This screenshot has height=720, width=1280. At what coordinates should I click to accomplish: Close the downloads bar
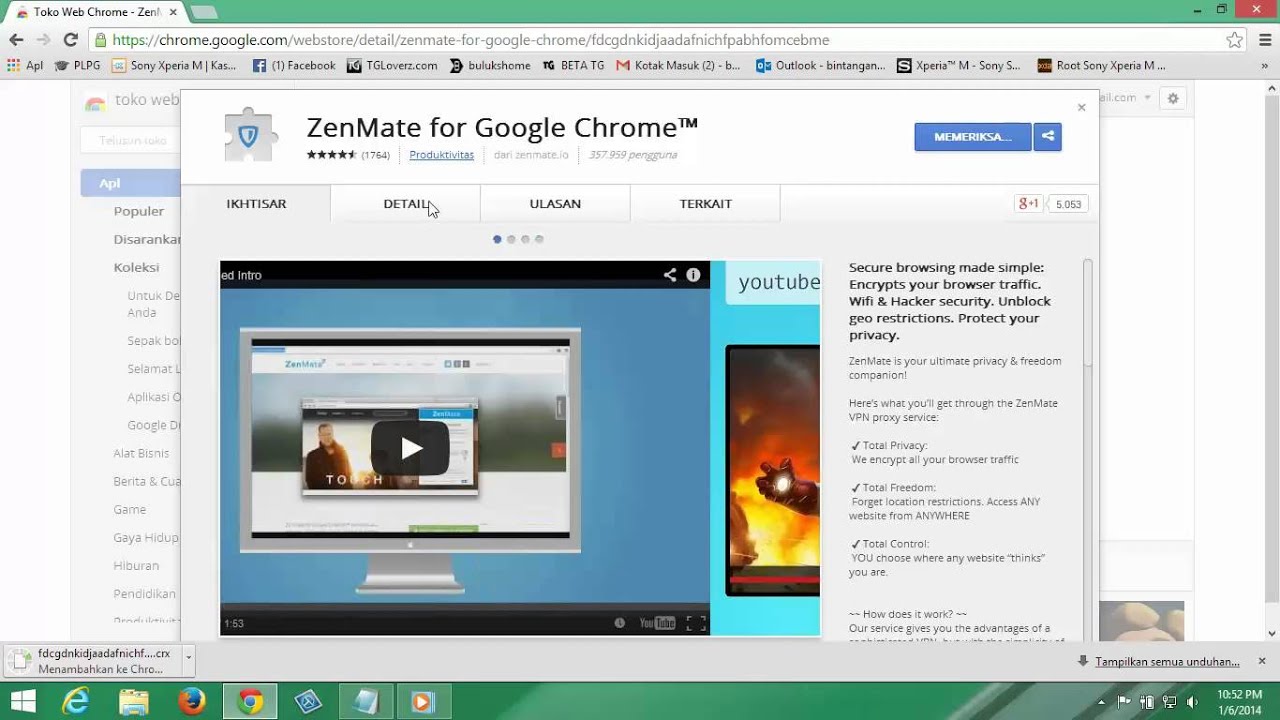tap(1262, 661)
